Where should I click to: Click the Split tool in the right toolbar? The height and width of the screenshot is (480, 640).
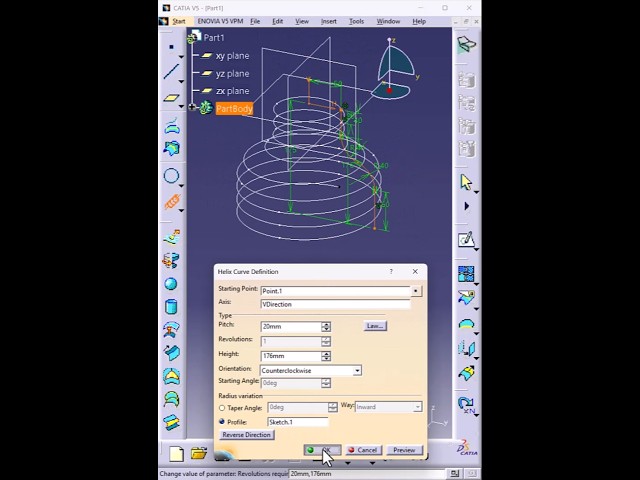coord(466,298)
